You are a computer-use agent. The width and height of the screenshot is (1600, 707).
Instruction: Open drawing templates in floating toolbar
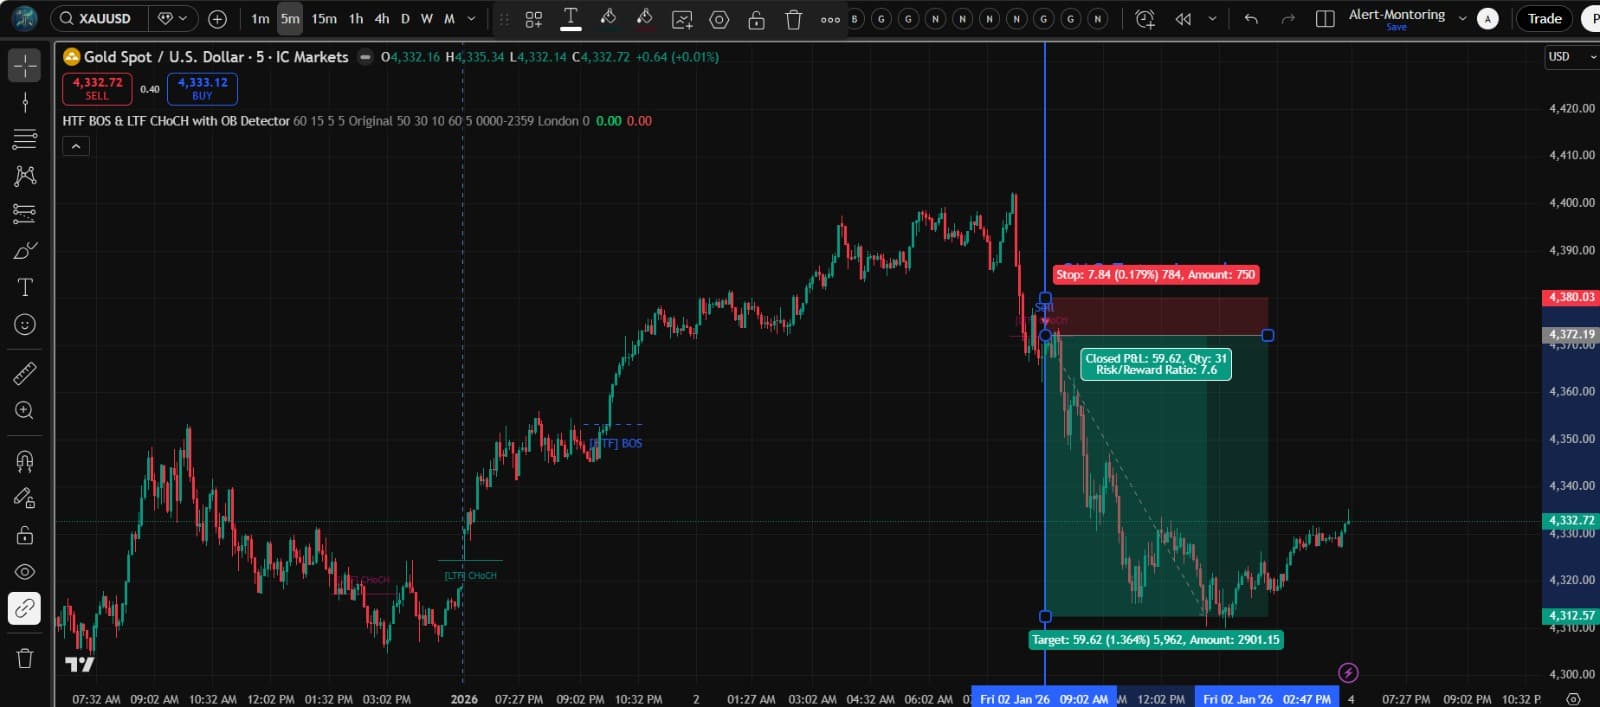pyautogui.click(x=534, y=19)
